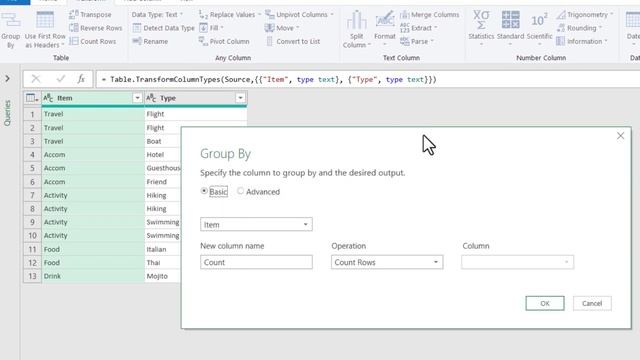
Task: Click the Count Rows ribbon icon
Action: click(73, 41)
